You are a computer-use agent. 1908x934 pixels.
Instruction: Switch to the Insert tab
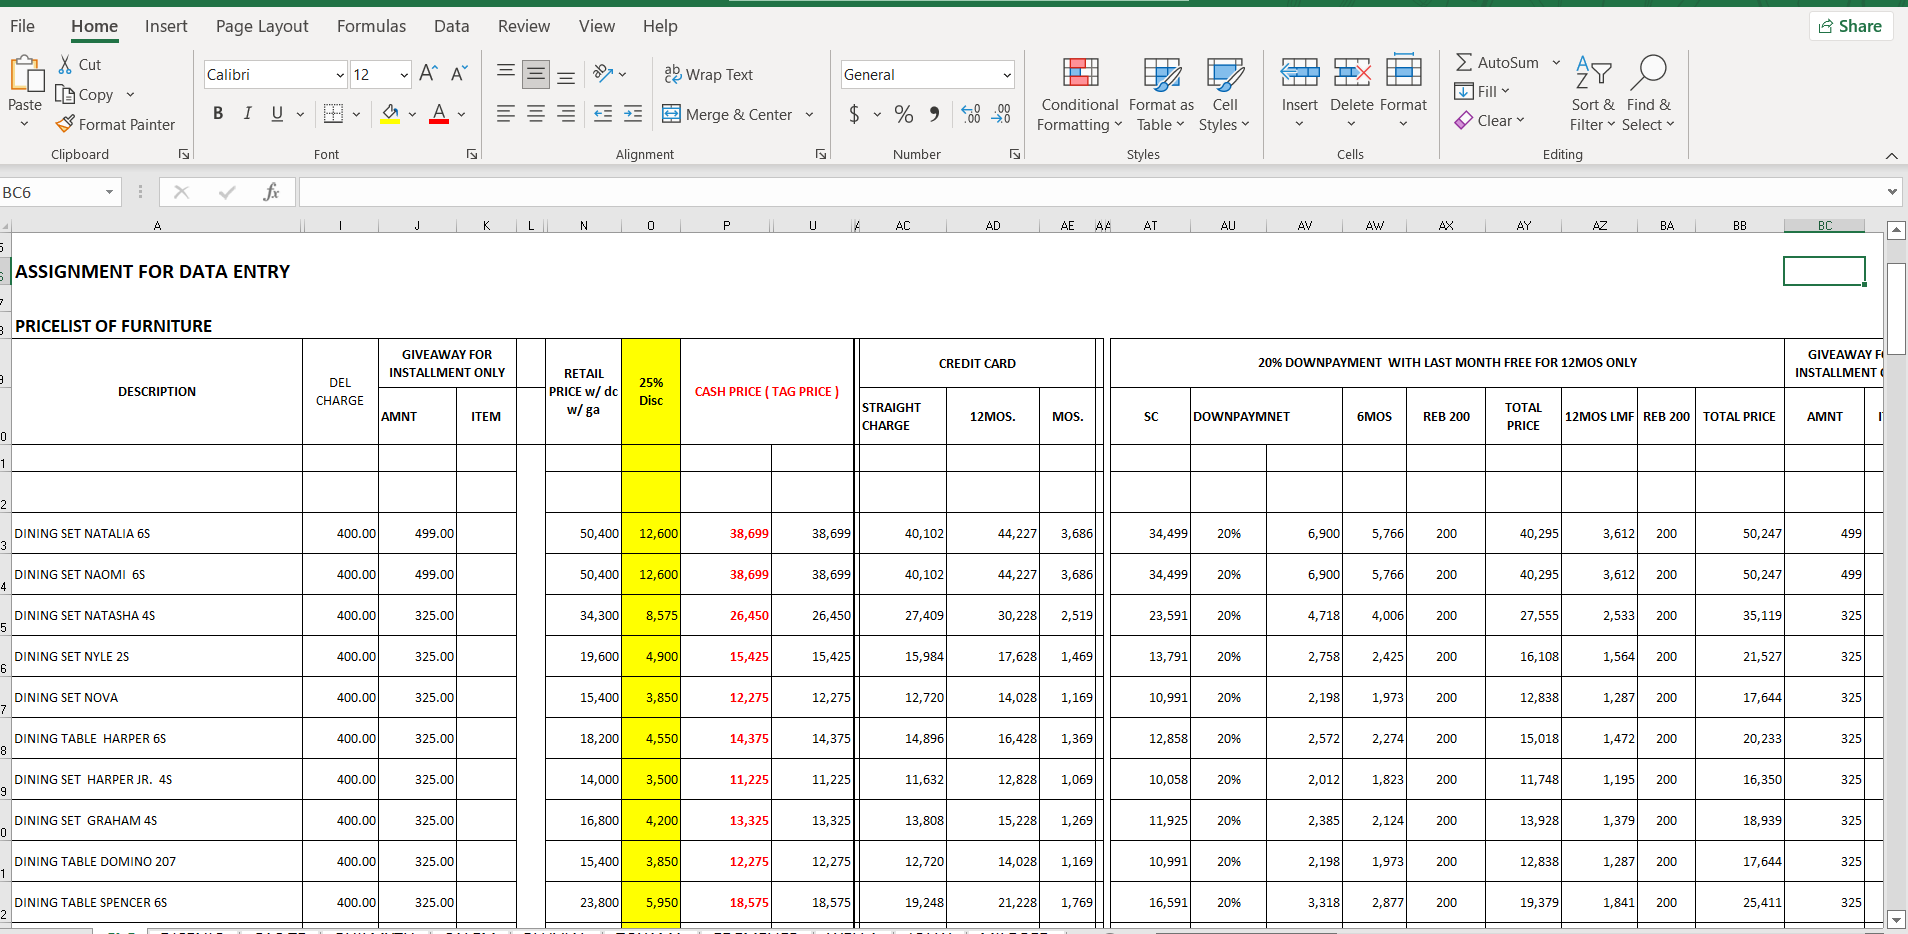pyautogui.click(x=166, y=26)
